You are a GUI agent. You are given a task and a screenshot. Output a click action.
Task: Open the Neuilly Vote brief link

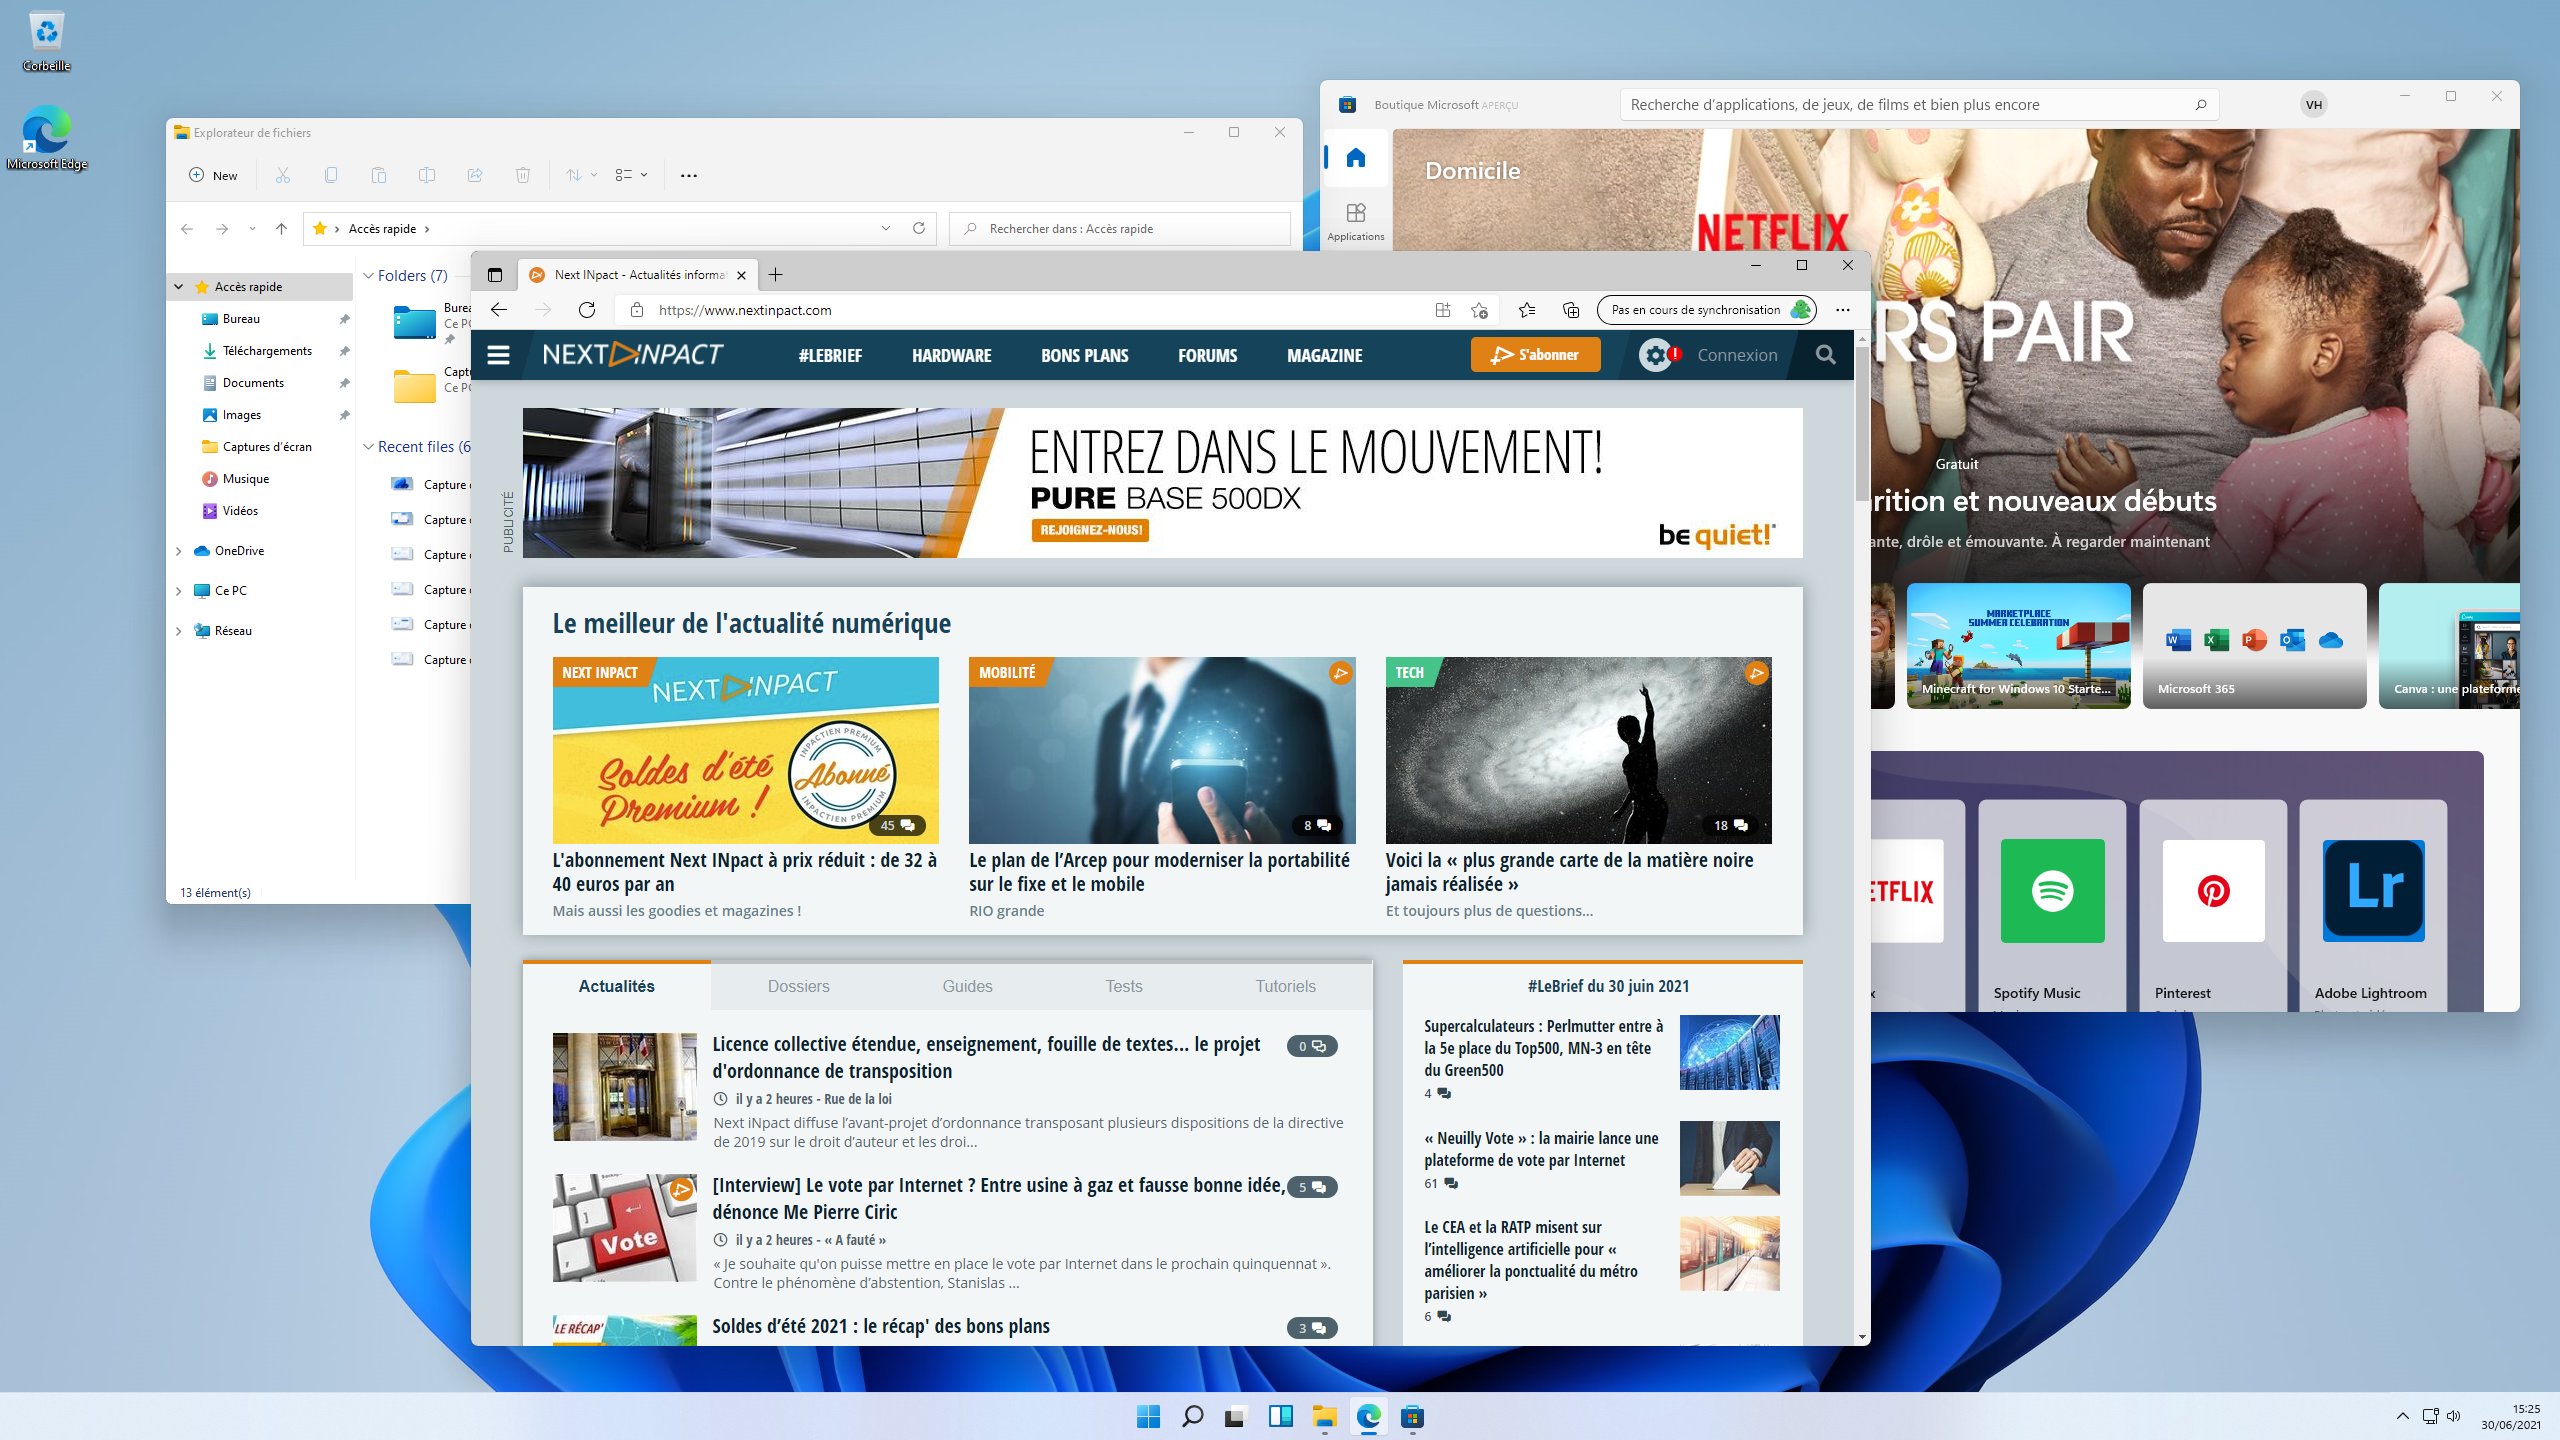pos(1541,1149)
